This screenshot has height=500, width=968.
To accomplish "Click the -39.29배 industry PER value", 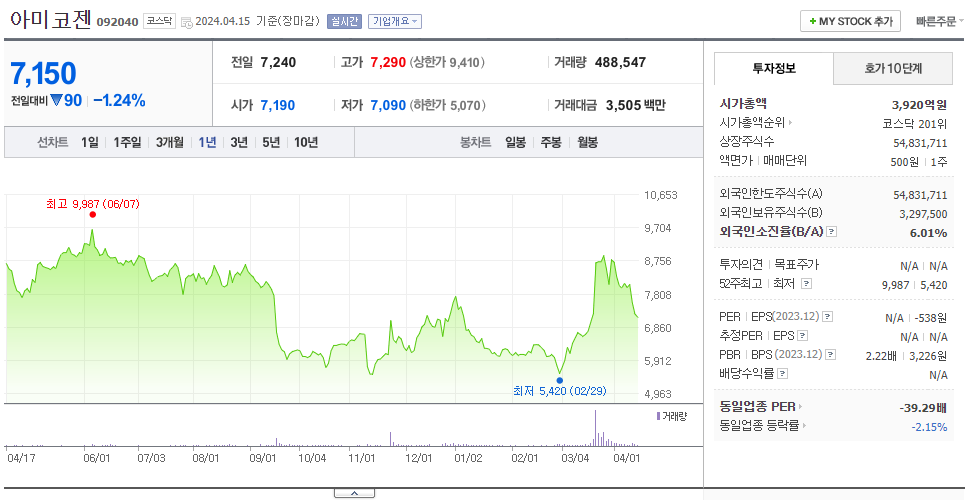I will (x=923, y=407).
